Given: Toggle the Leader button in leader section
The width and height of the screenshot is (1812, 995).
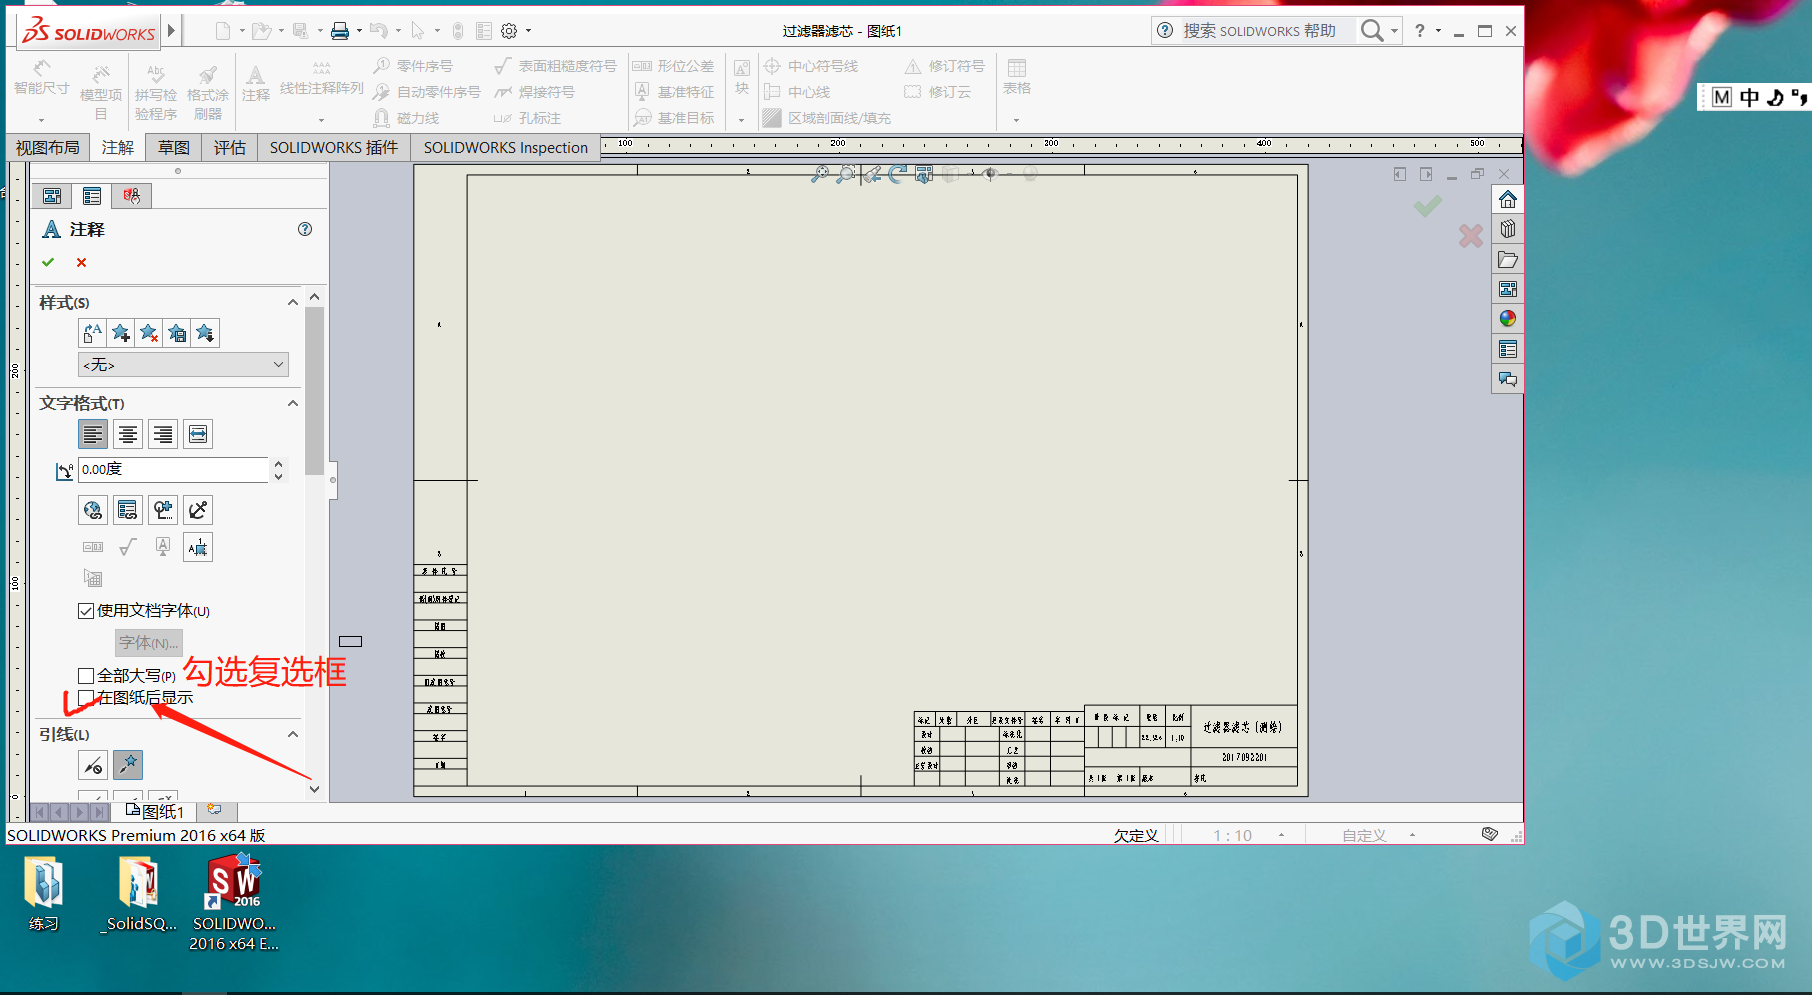Looking at the screenshot, I should point(93,765).
